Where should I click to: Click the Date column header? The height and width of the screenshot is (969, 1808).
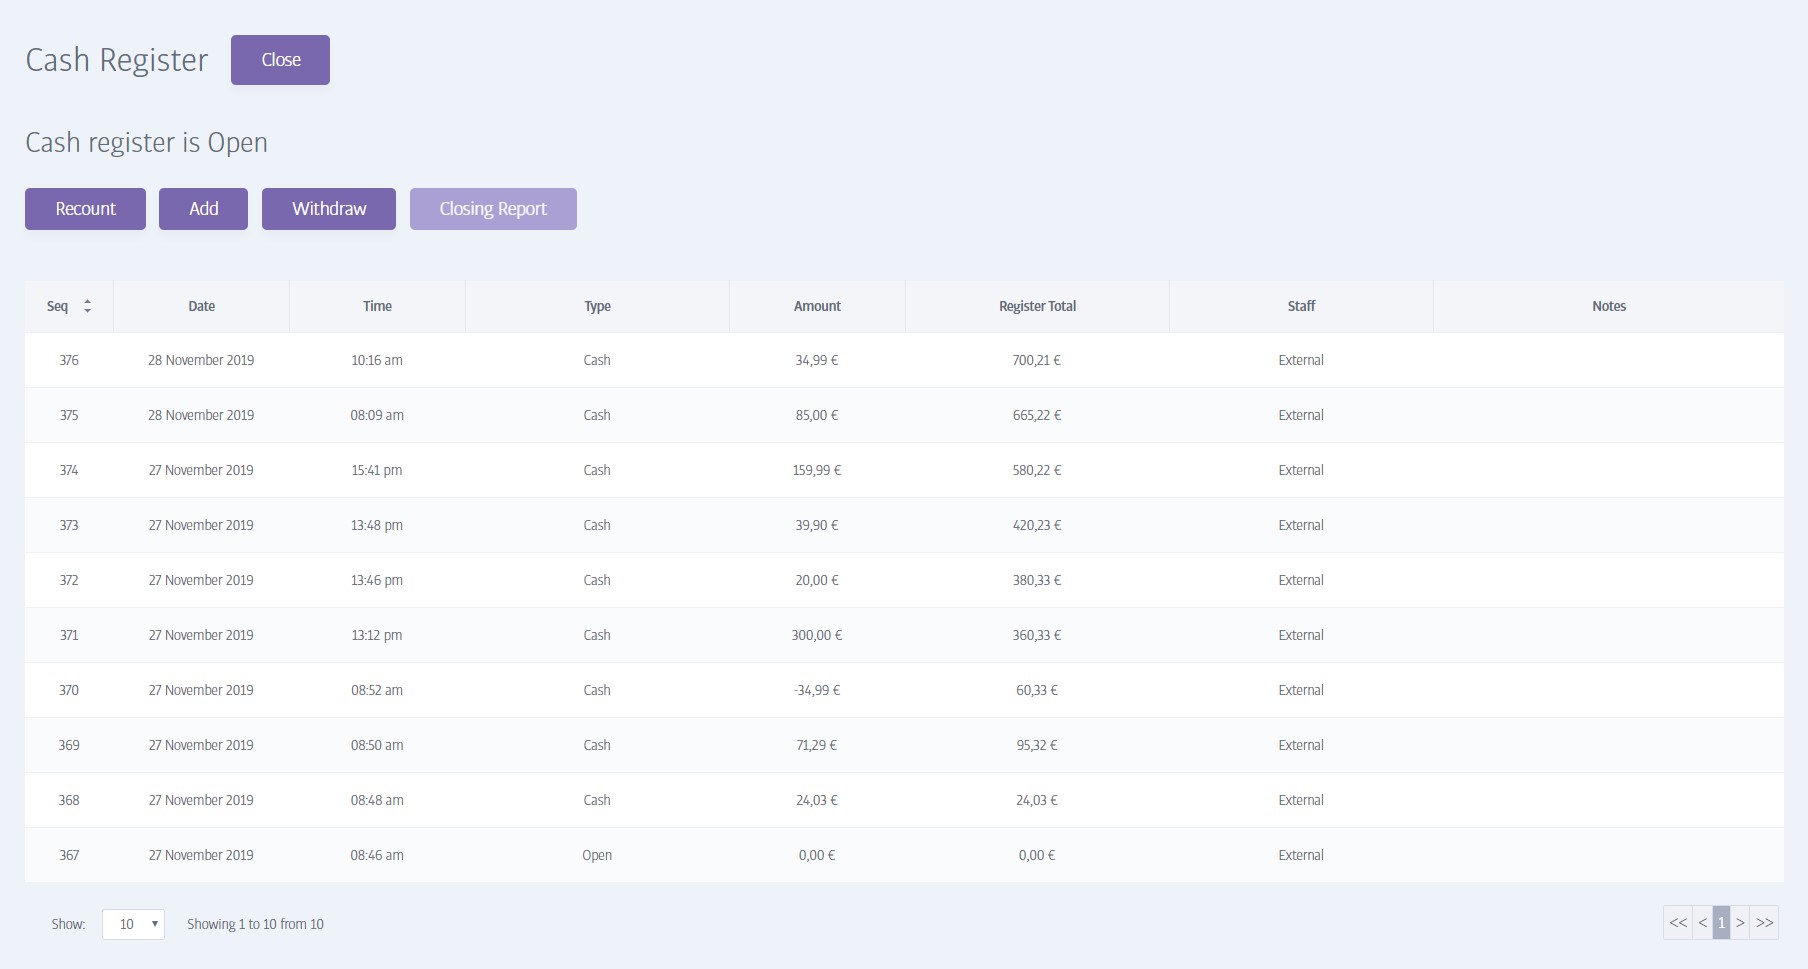[201, 306]
